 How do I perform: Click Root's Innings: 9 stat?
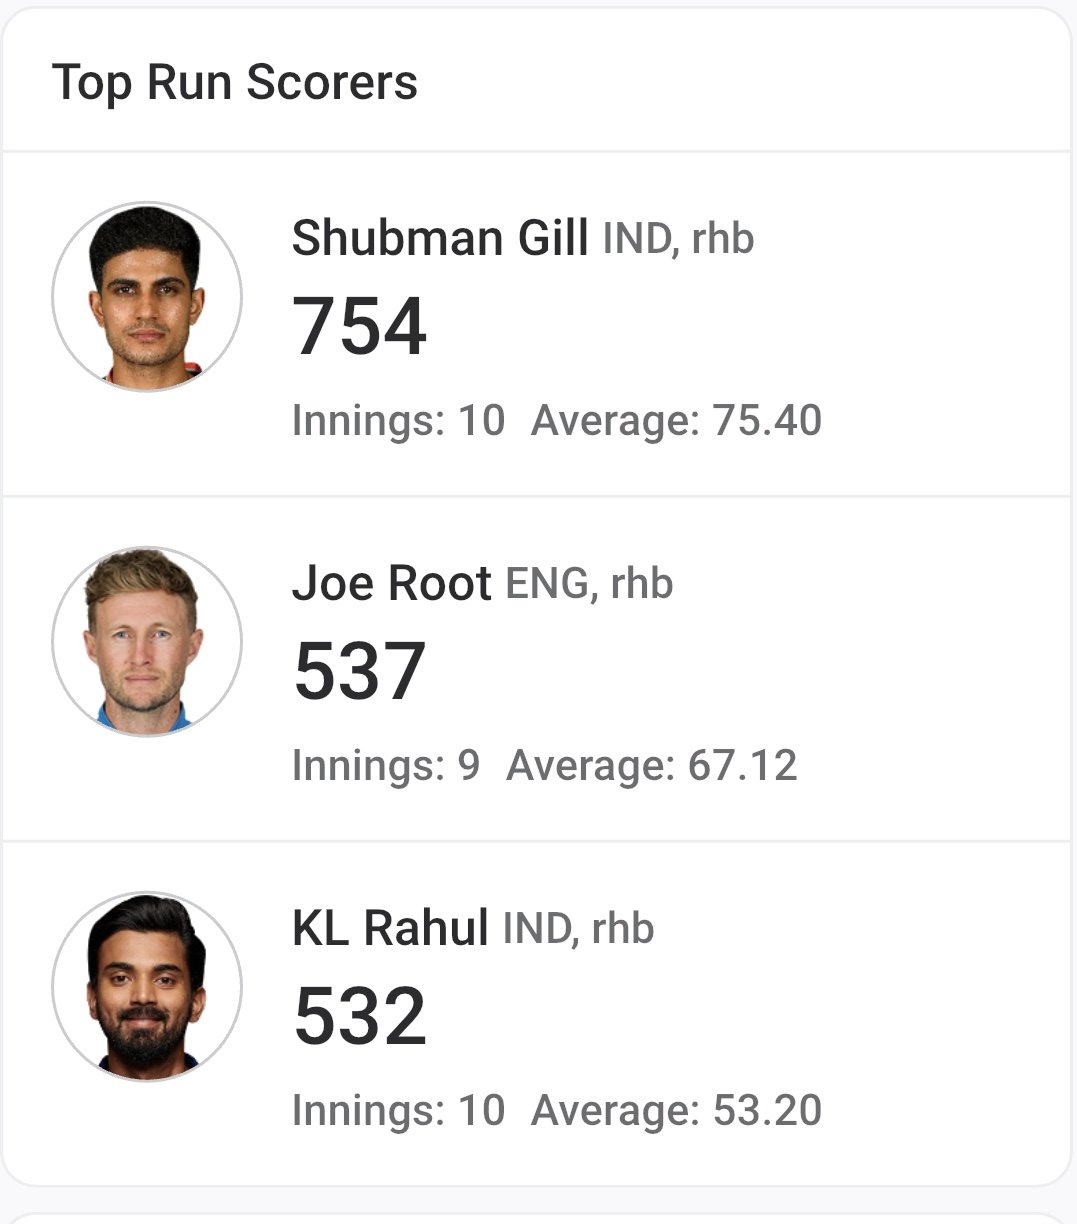pyautogui.click(x=386, y=766)
